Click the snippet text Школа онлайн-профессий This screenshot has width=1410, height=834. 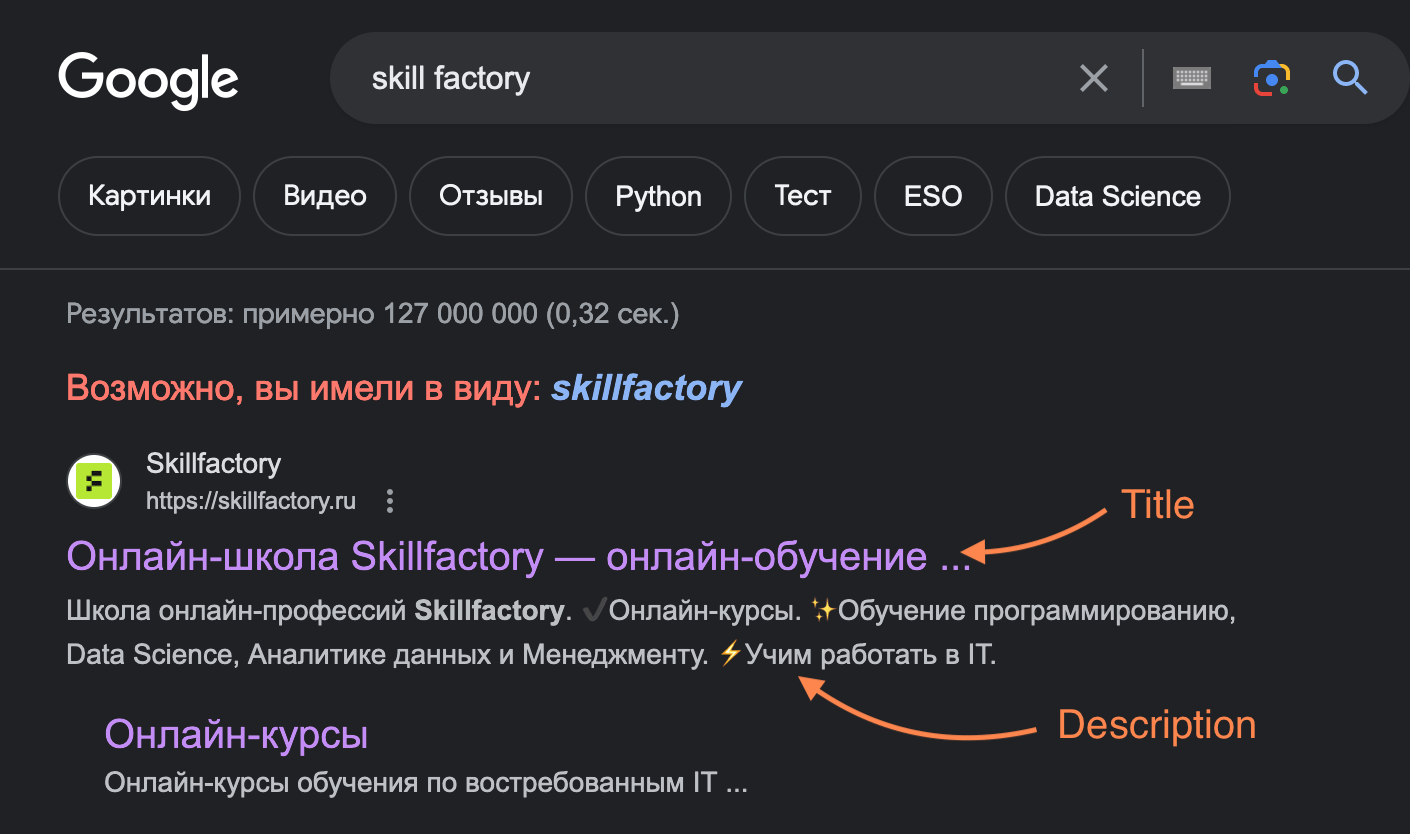(x=237, y=610)
